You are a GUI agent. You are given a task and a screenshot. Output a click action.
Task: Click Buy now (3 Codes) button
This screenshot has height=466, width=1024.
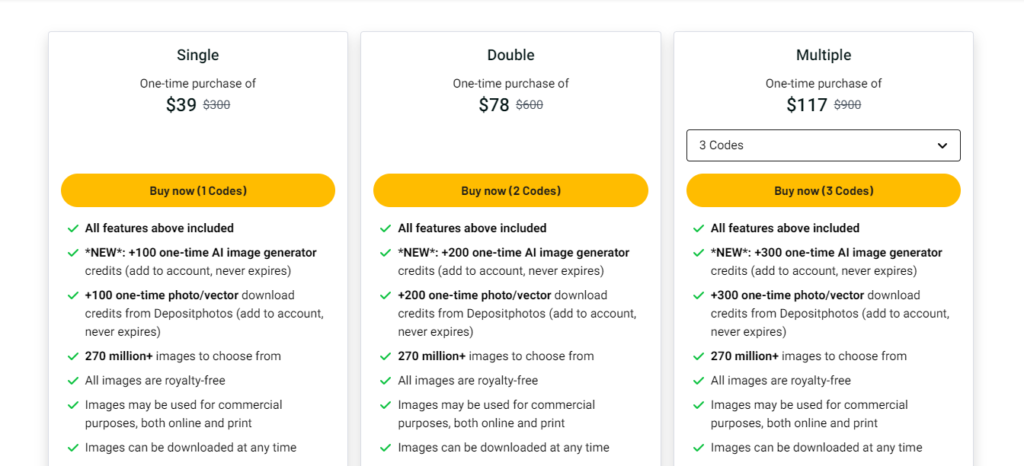click(823, 190)
